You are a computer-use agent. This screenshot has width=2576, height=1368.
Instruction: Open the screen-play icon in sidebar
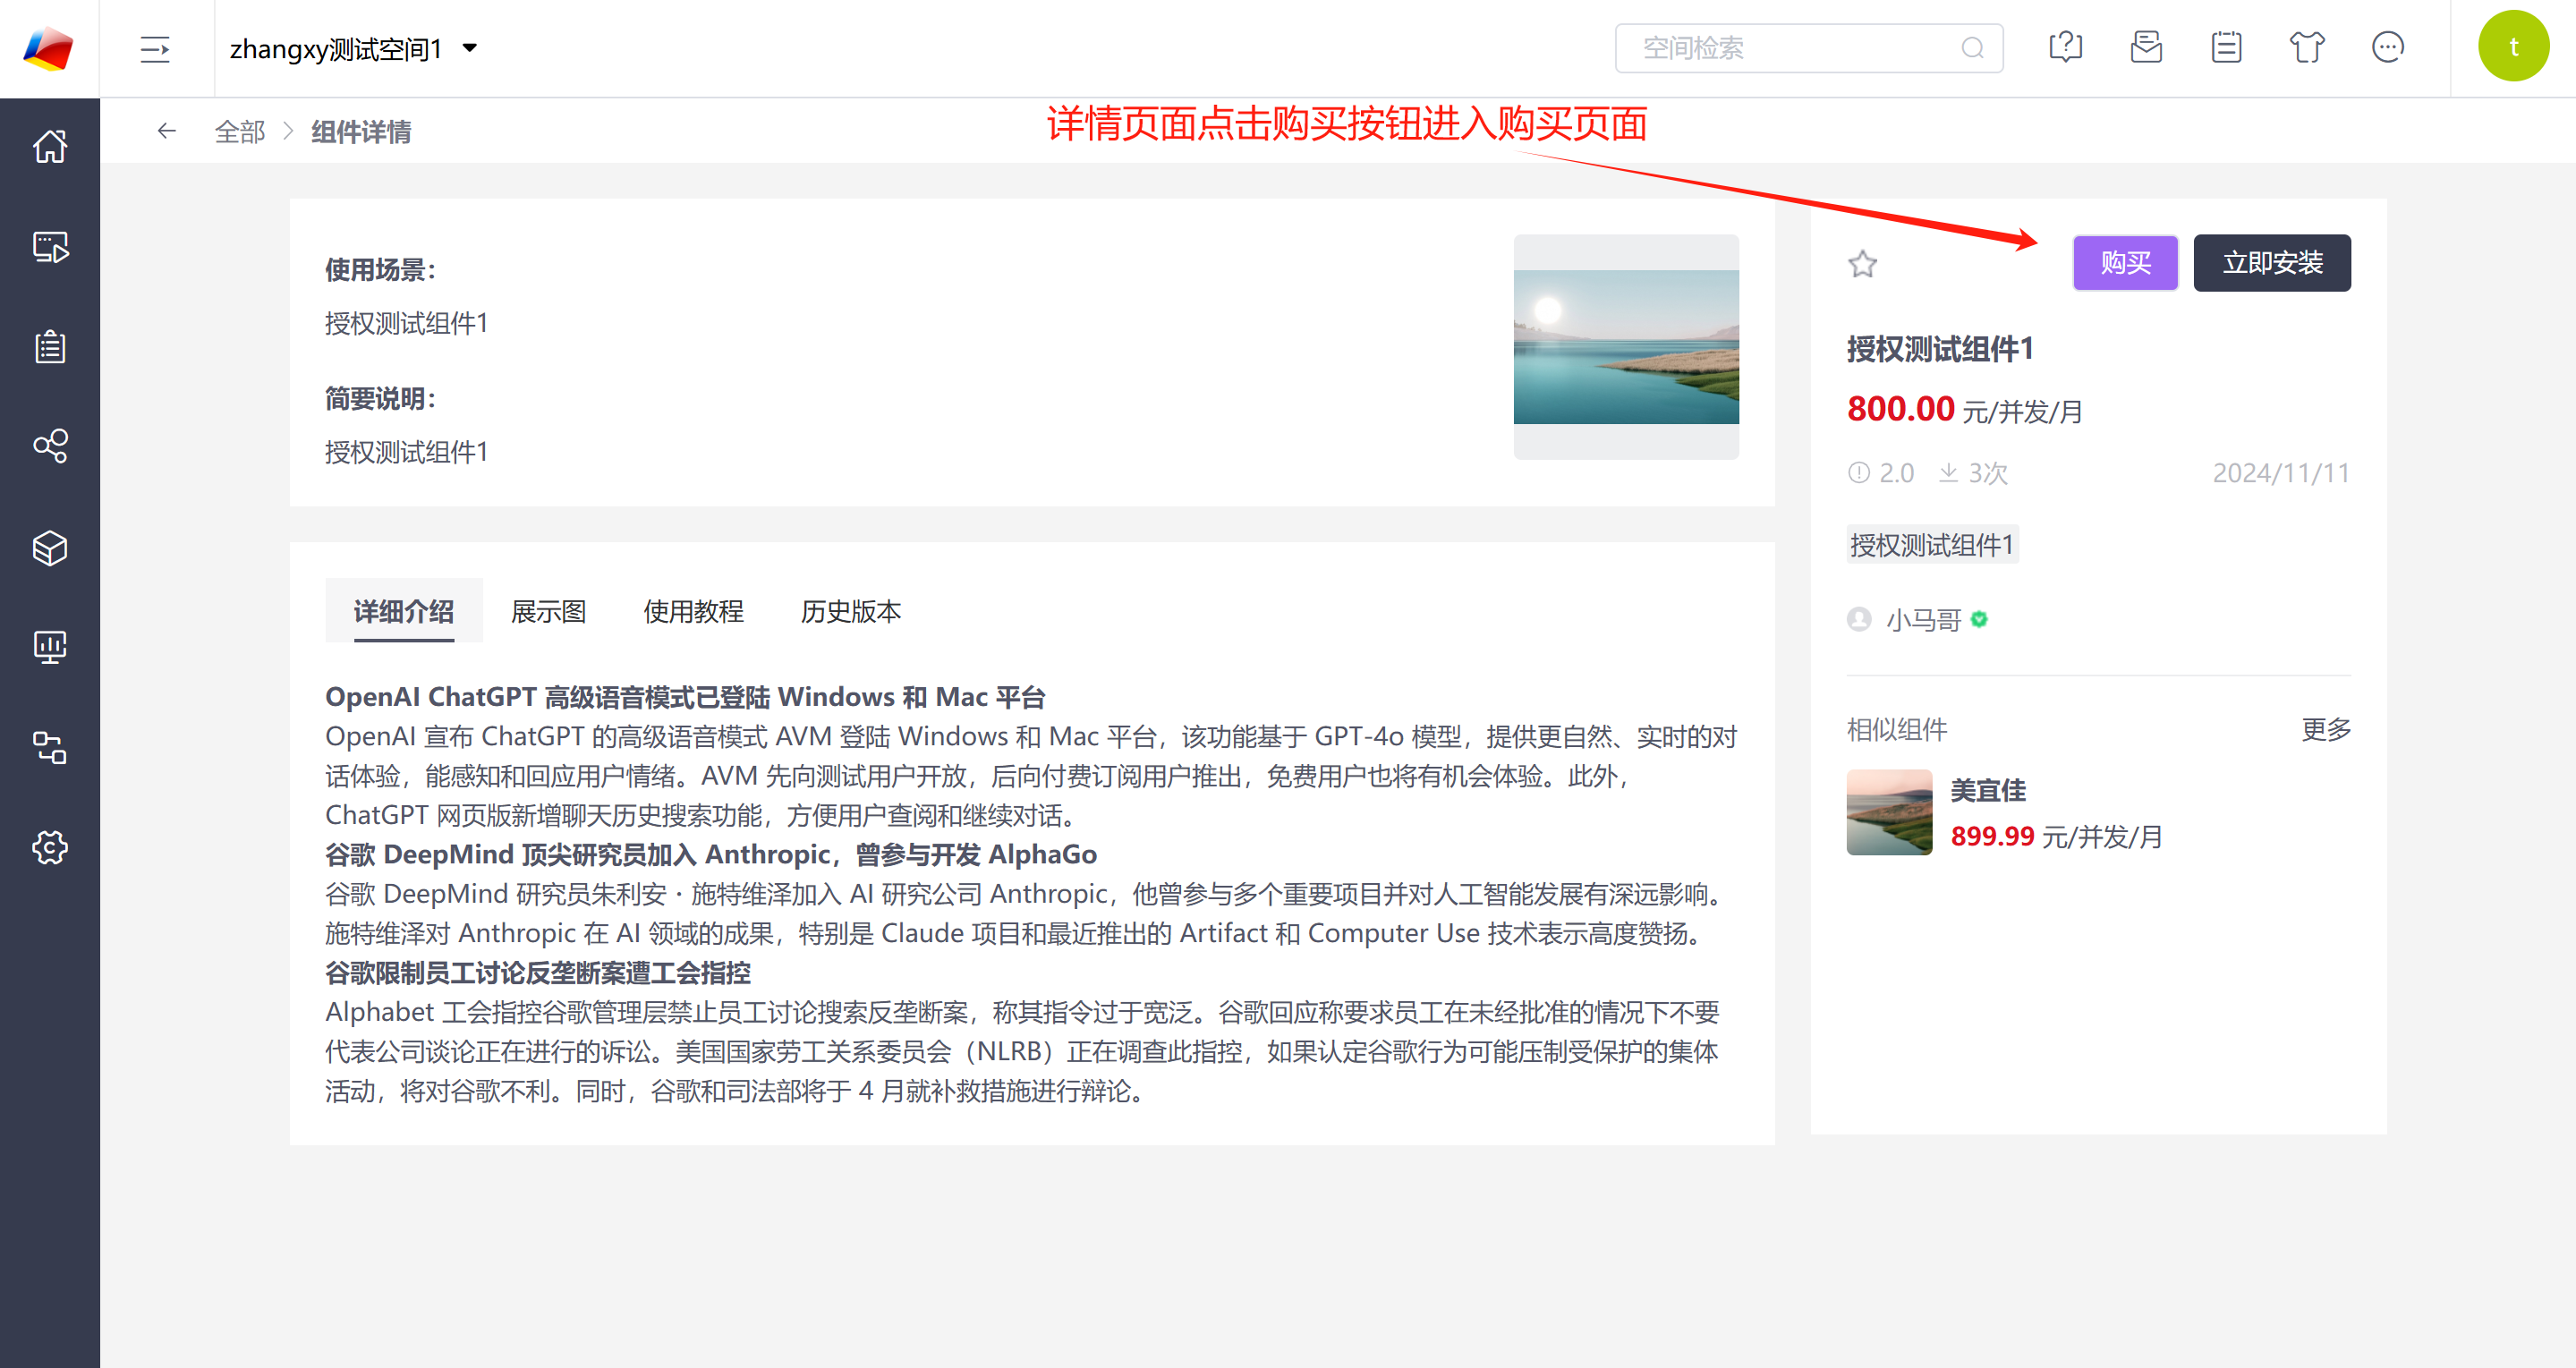click(50, 247)
